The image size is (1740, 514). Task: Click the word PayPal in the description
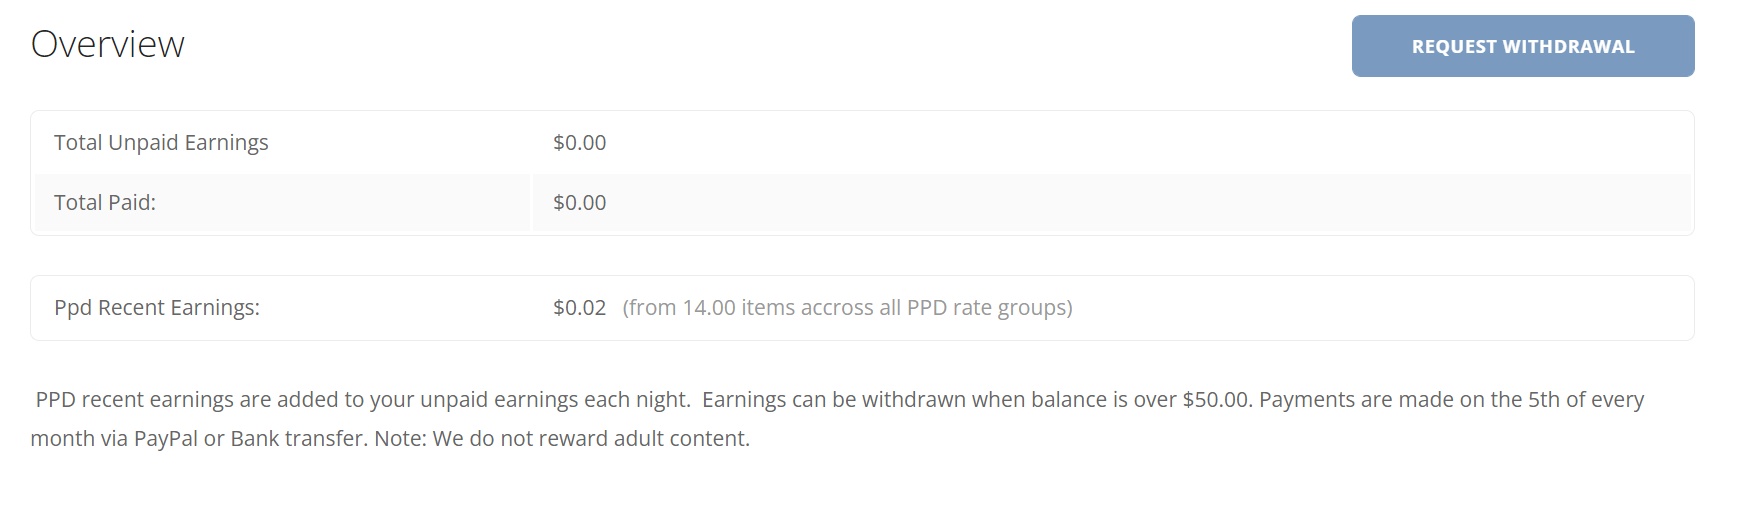[166, 439]
